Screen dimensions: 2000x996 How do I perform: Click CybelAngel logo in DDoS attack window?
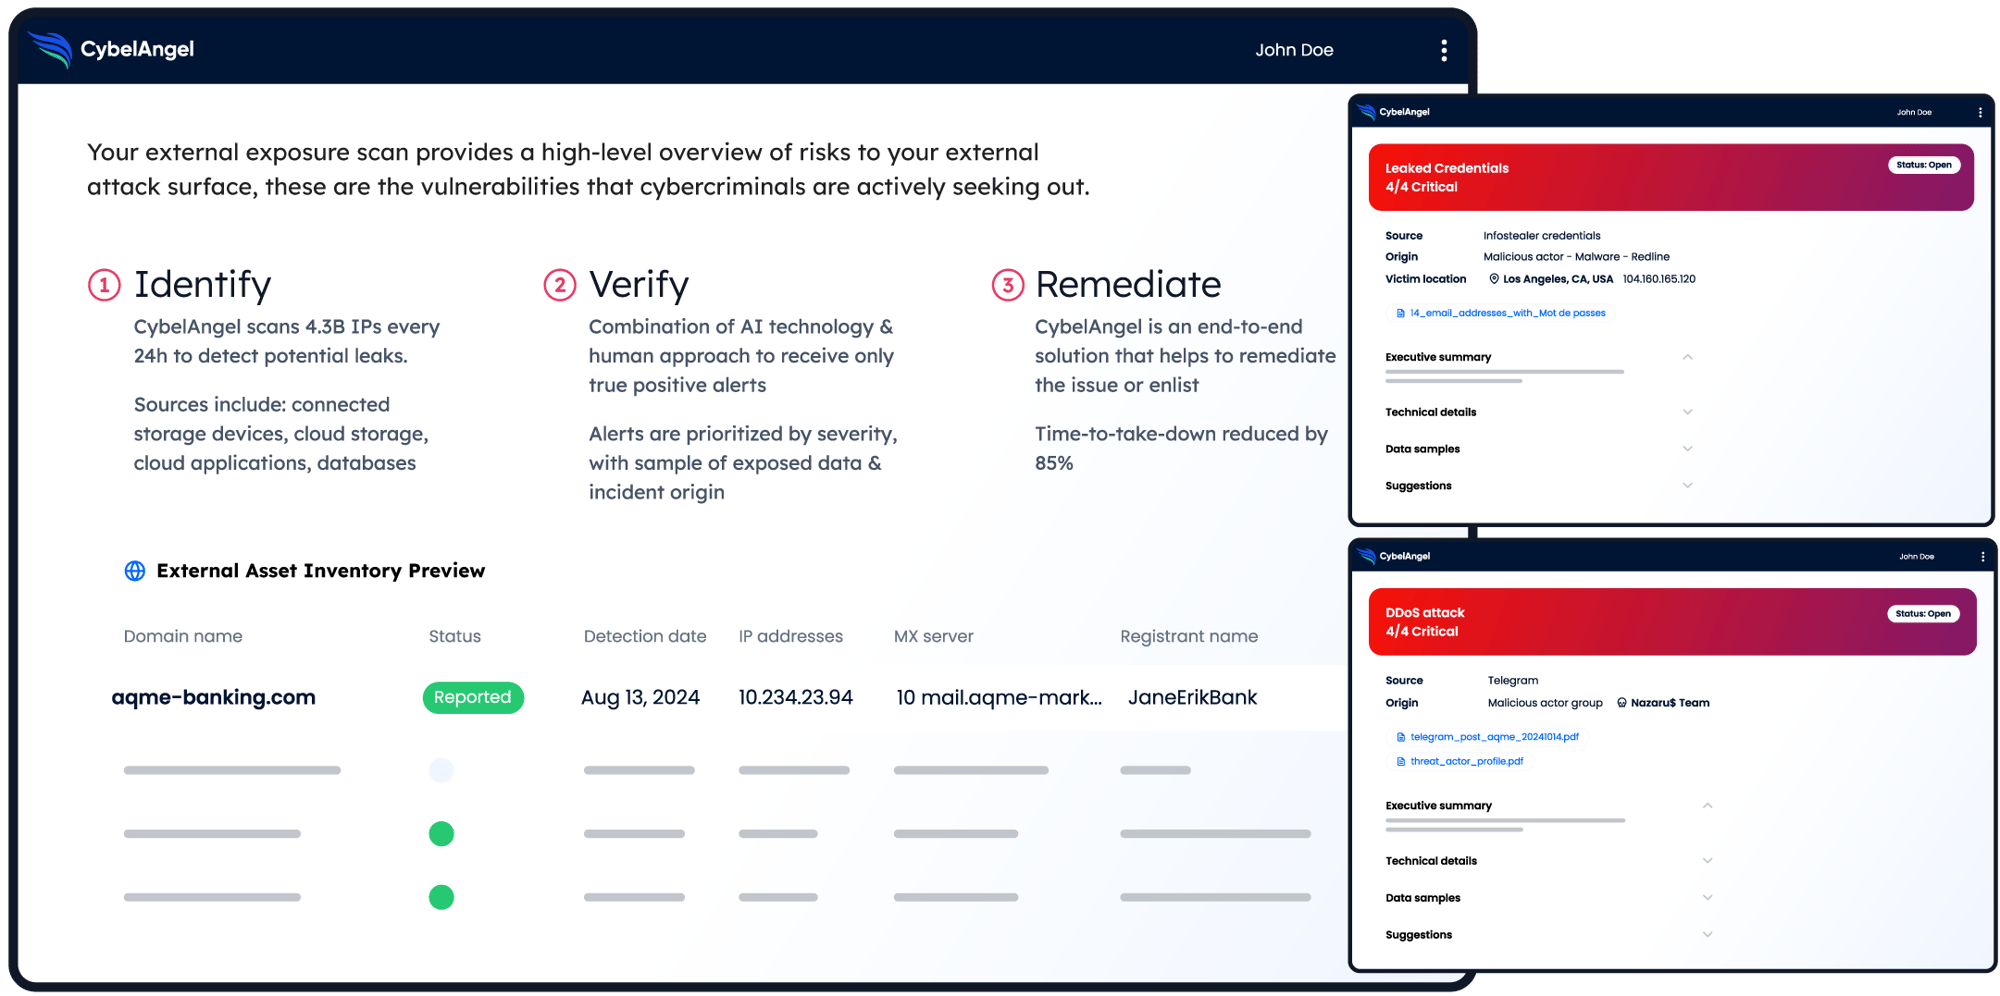[x=1394, y=556]
